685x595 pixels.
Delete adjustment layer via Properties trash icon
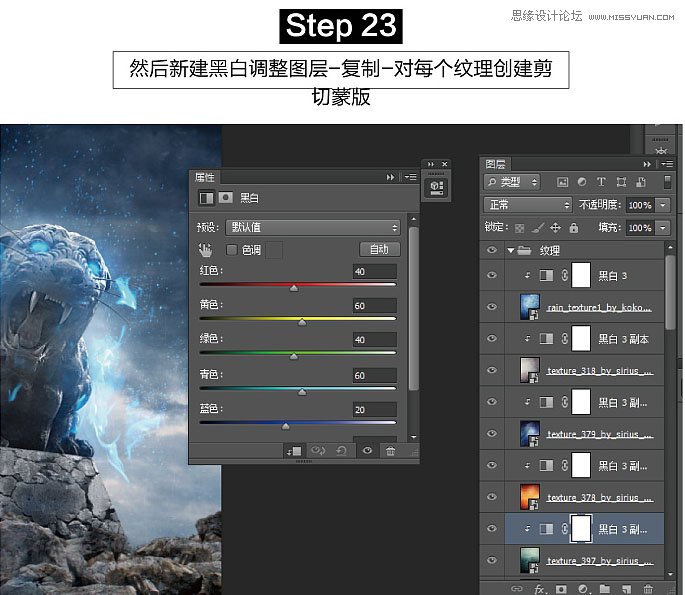tap(390, 451)
